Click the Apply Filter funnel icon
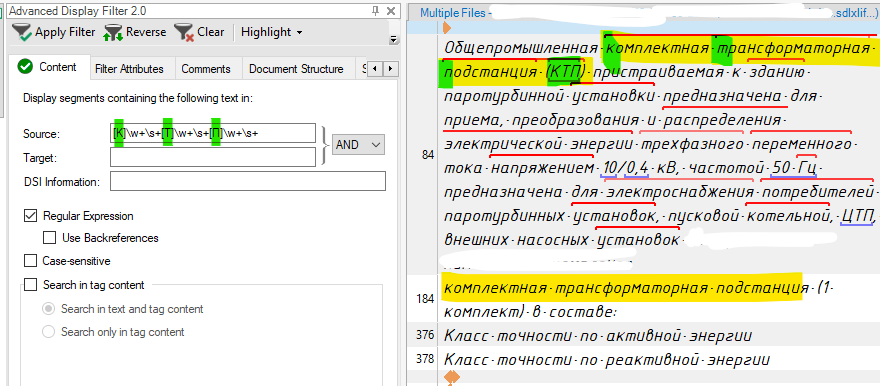894x386 pixels. click(x=22, y=32)
